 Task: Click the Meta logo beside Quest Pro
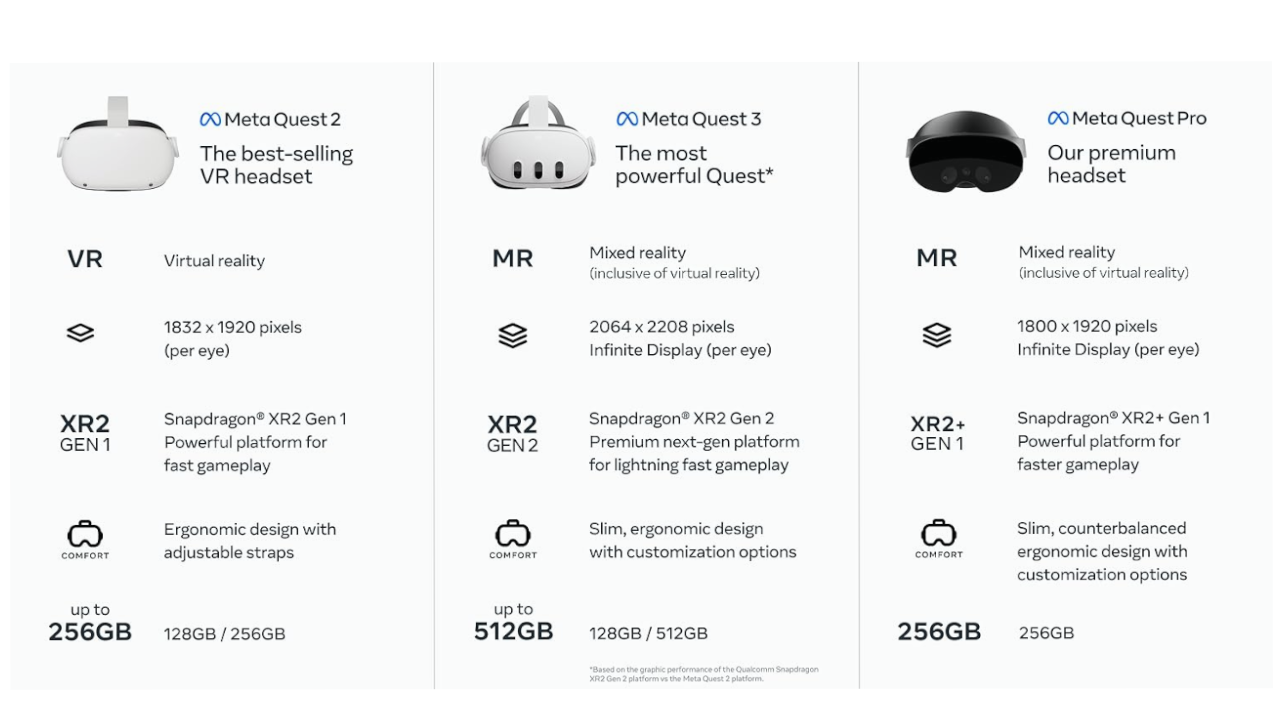click(x=1058, y=118)
